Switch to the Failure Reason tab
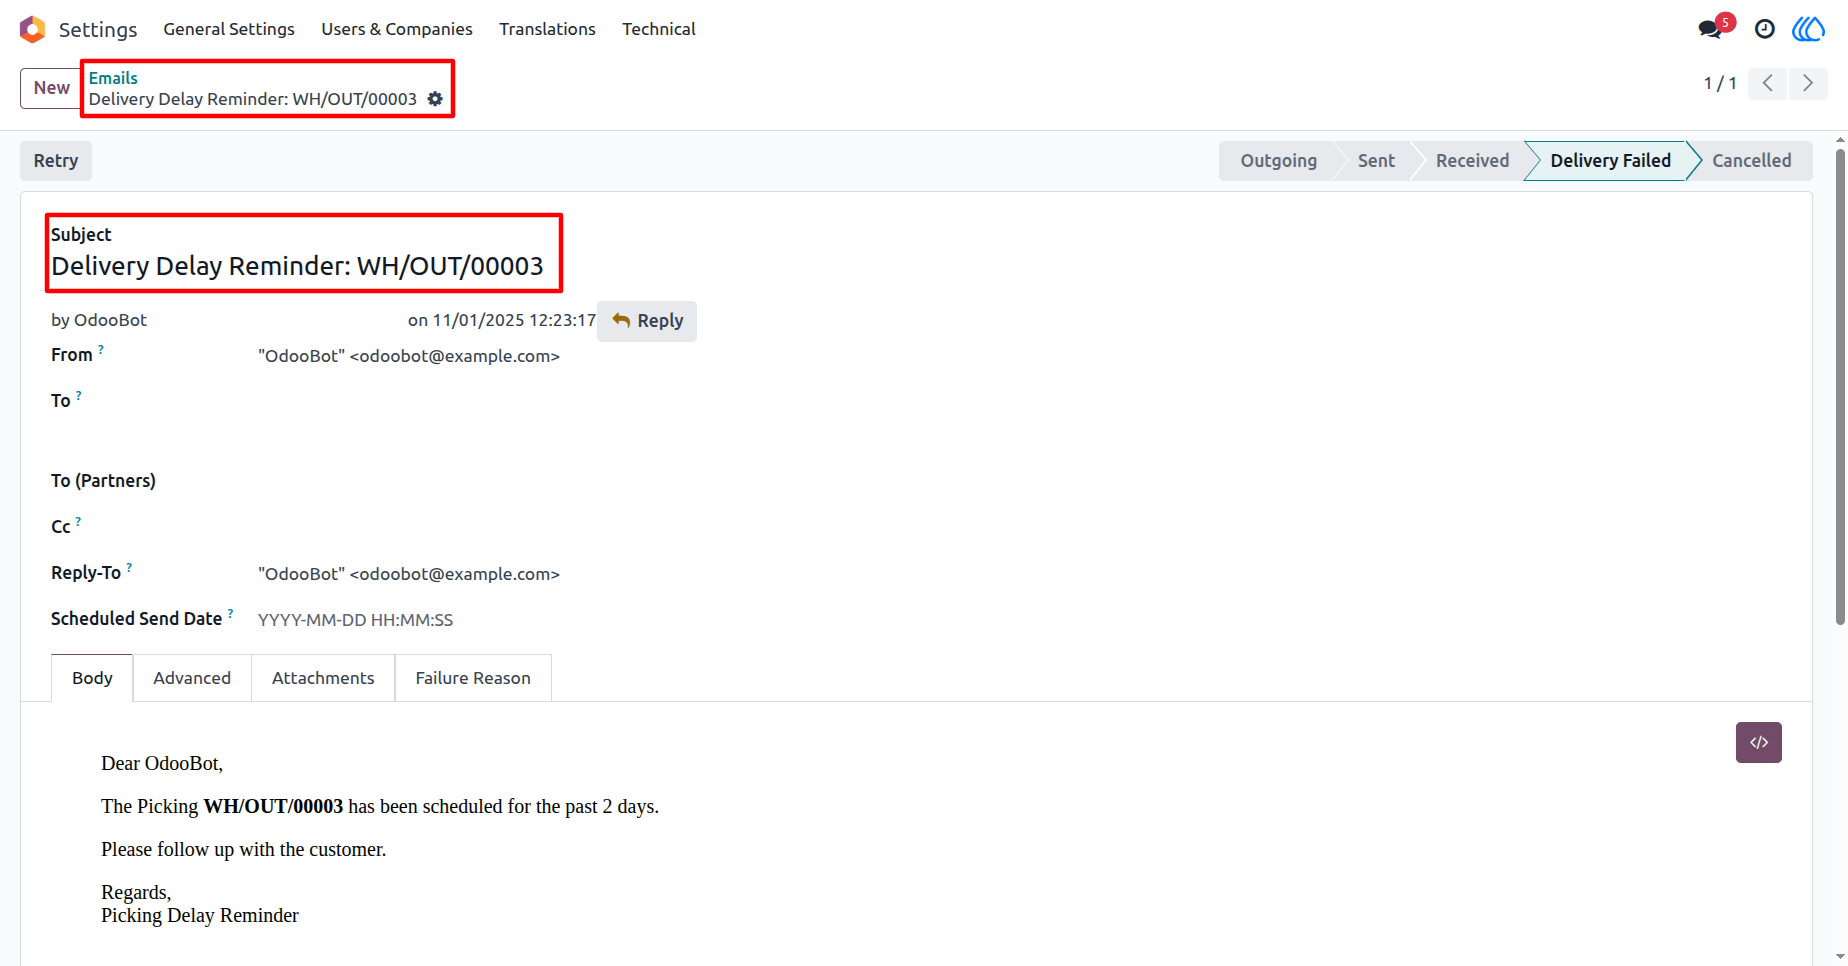 point(473,678)
